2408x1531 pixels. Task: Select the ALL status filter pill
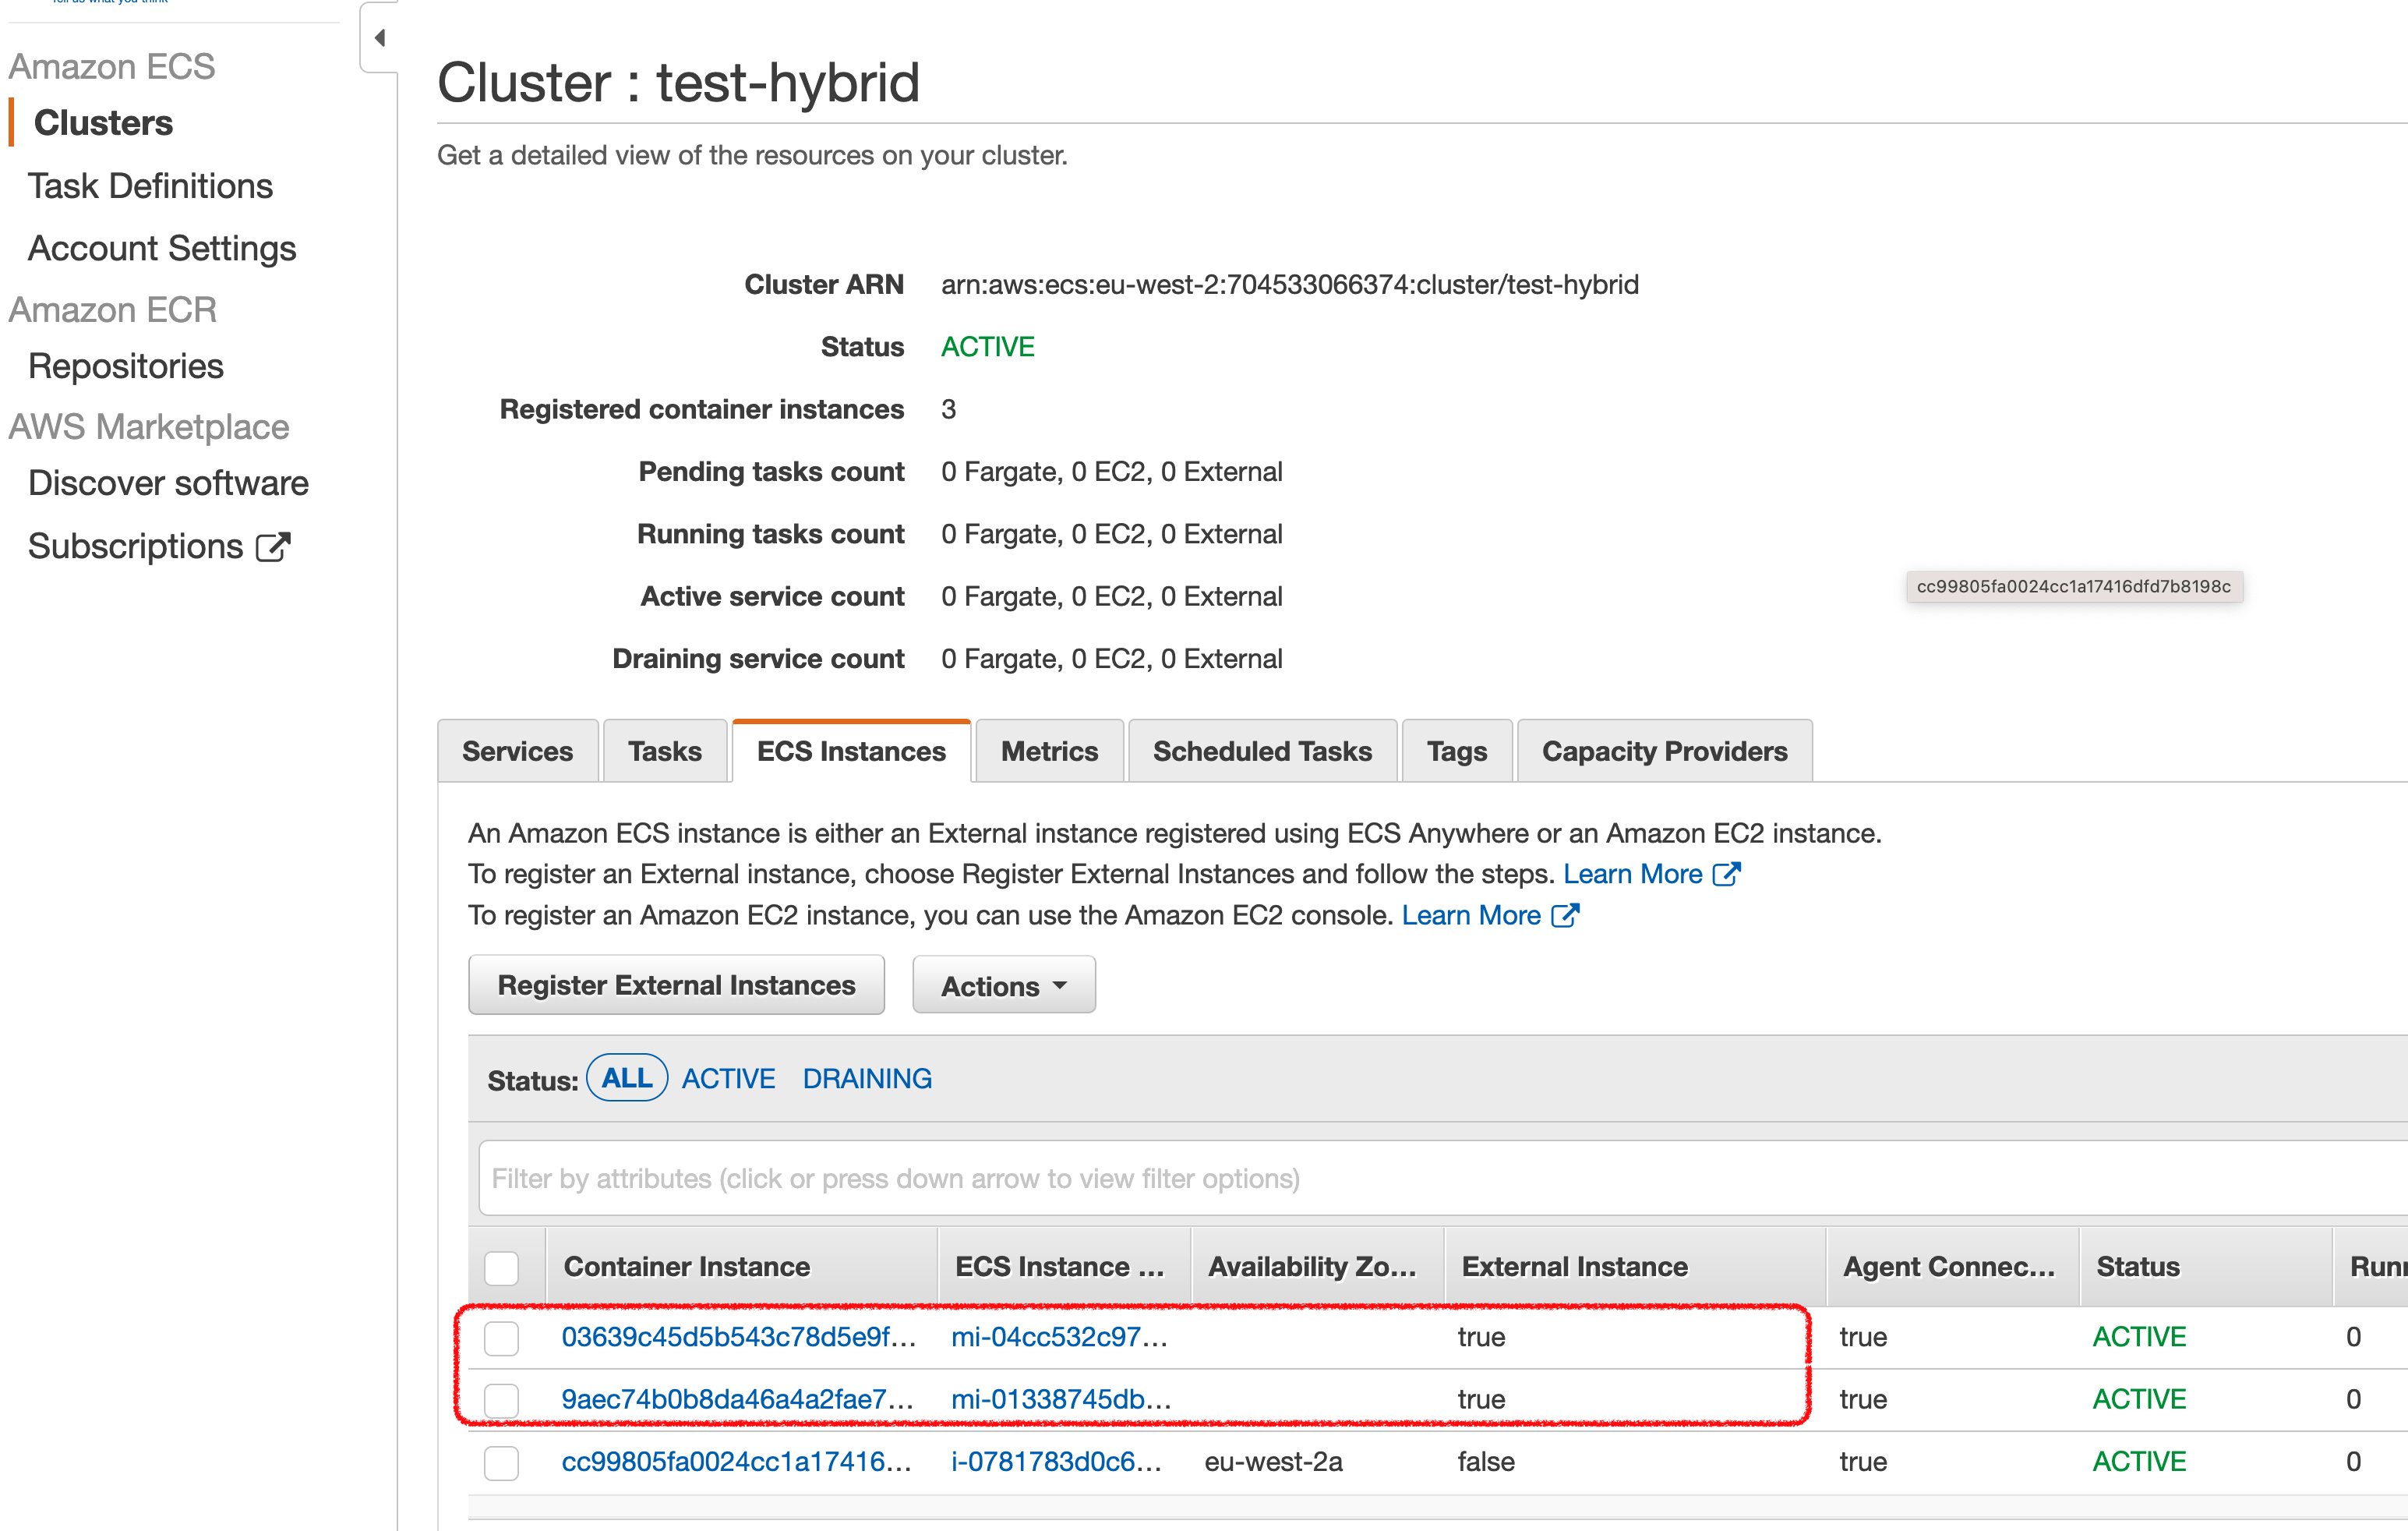tap(626, 1079)
